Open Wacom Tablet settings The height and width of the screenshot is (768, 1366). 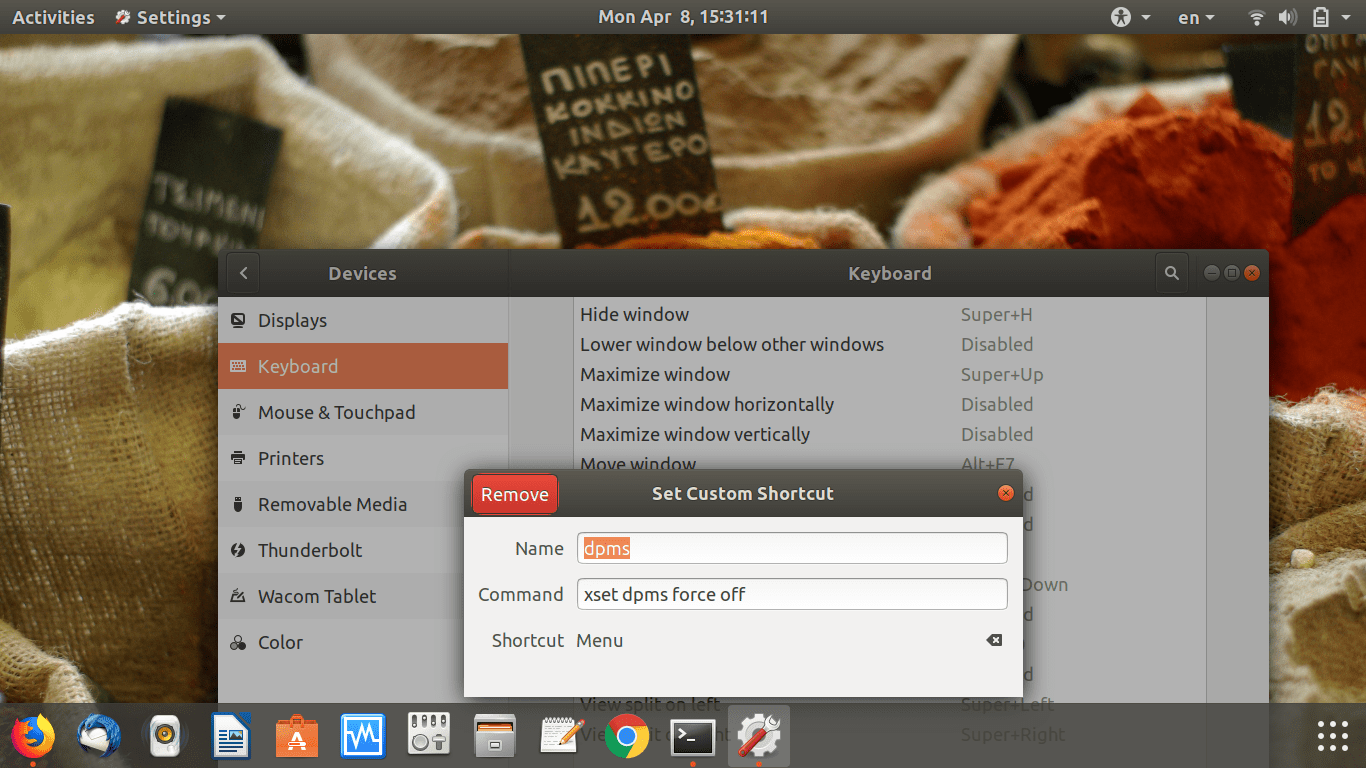(341, 596)
